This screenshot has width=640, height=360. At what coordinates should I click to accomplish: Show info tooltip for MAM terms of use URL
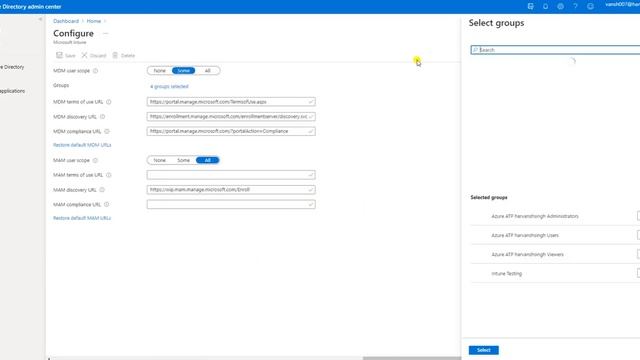tap(109, 175)
